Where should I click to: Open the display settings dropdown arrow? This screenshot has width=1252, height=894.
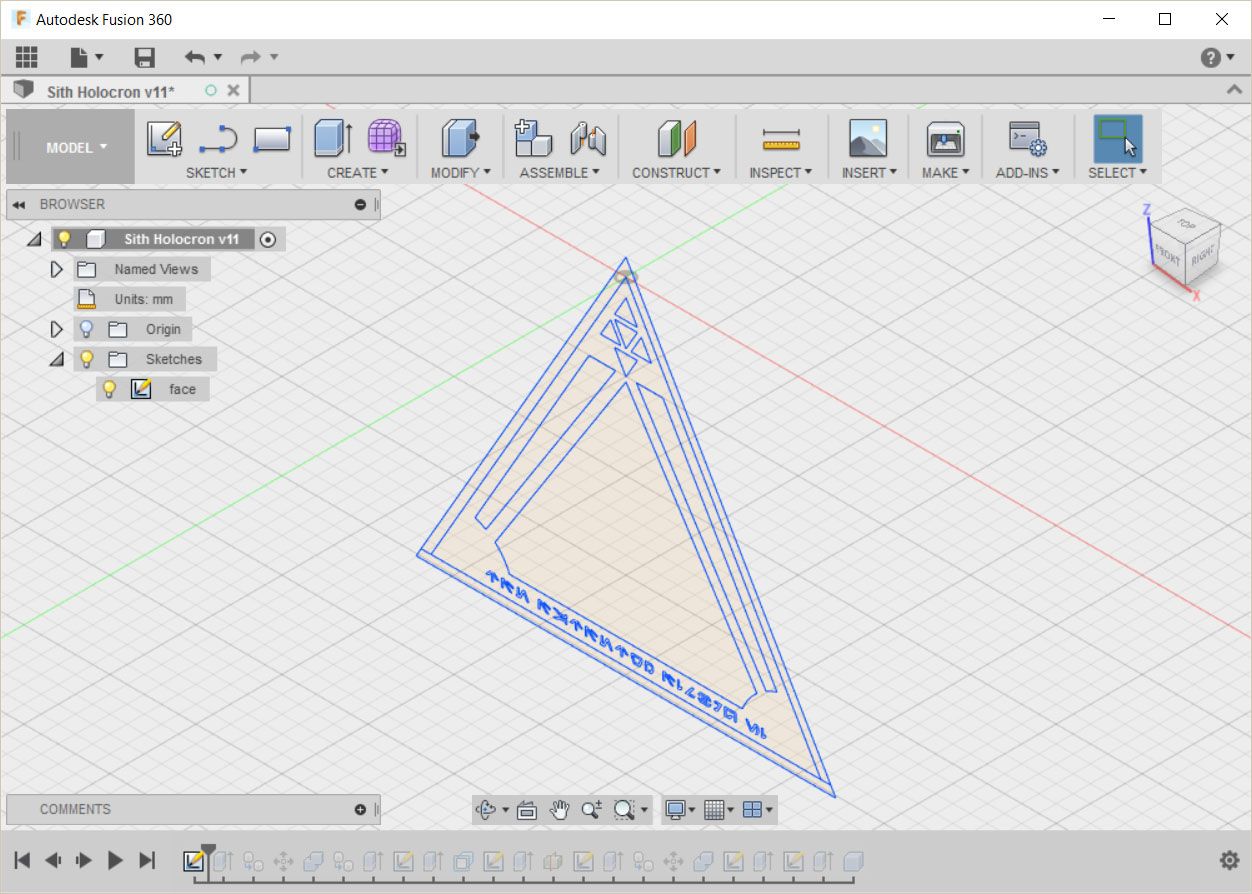pyautogui.click(x=693, y=810)
